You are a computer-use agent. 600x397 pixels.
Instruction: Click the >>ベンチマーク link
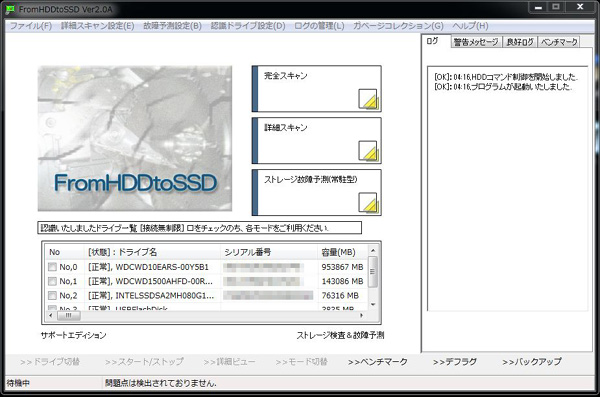(x=378, y=362)
